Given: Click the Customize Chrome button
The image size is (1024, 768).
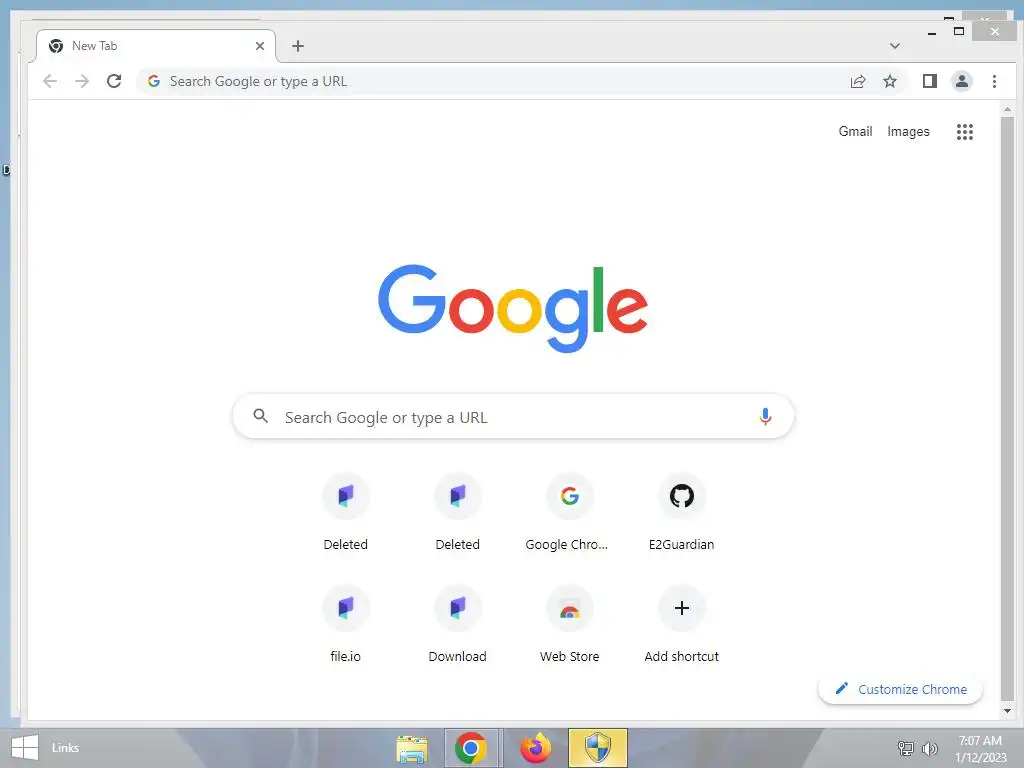Looking at the screenshot, I should click(901, 689).
